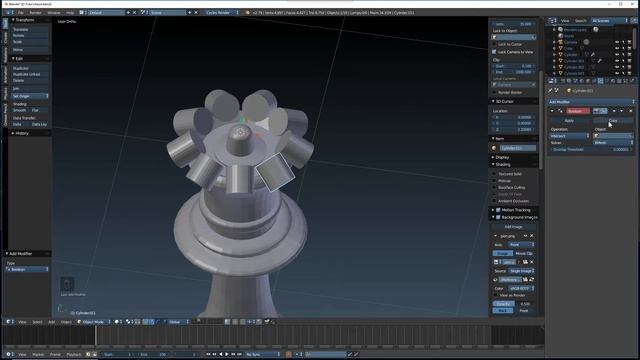
Task: Open boolean Operation Intersect dropdown
Action: pyautogui.click(x=569, y=136)
